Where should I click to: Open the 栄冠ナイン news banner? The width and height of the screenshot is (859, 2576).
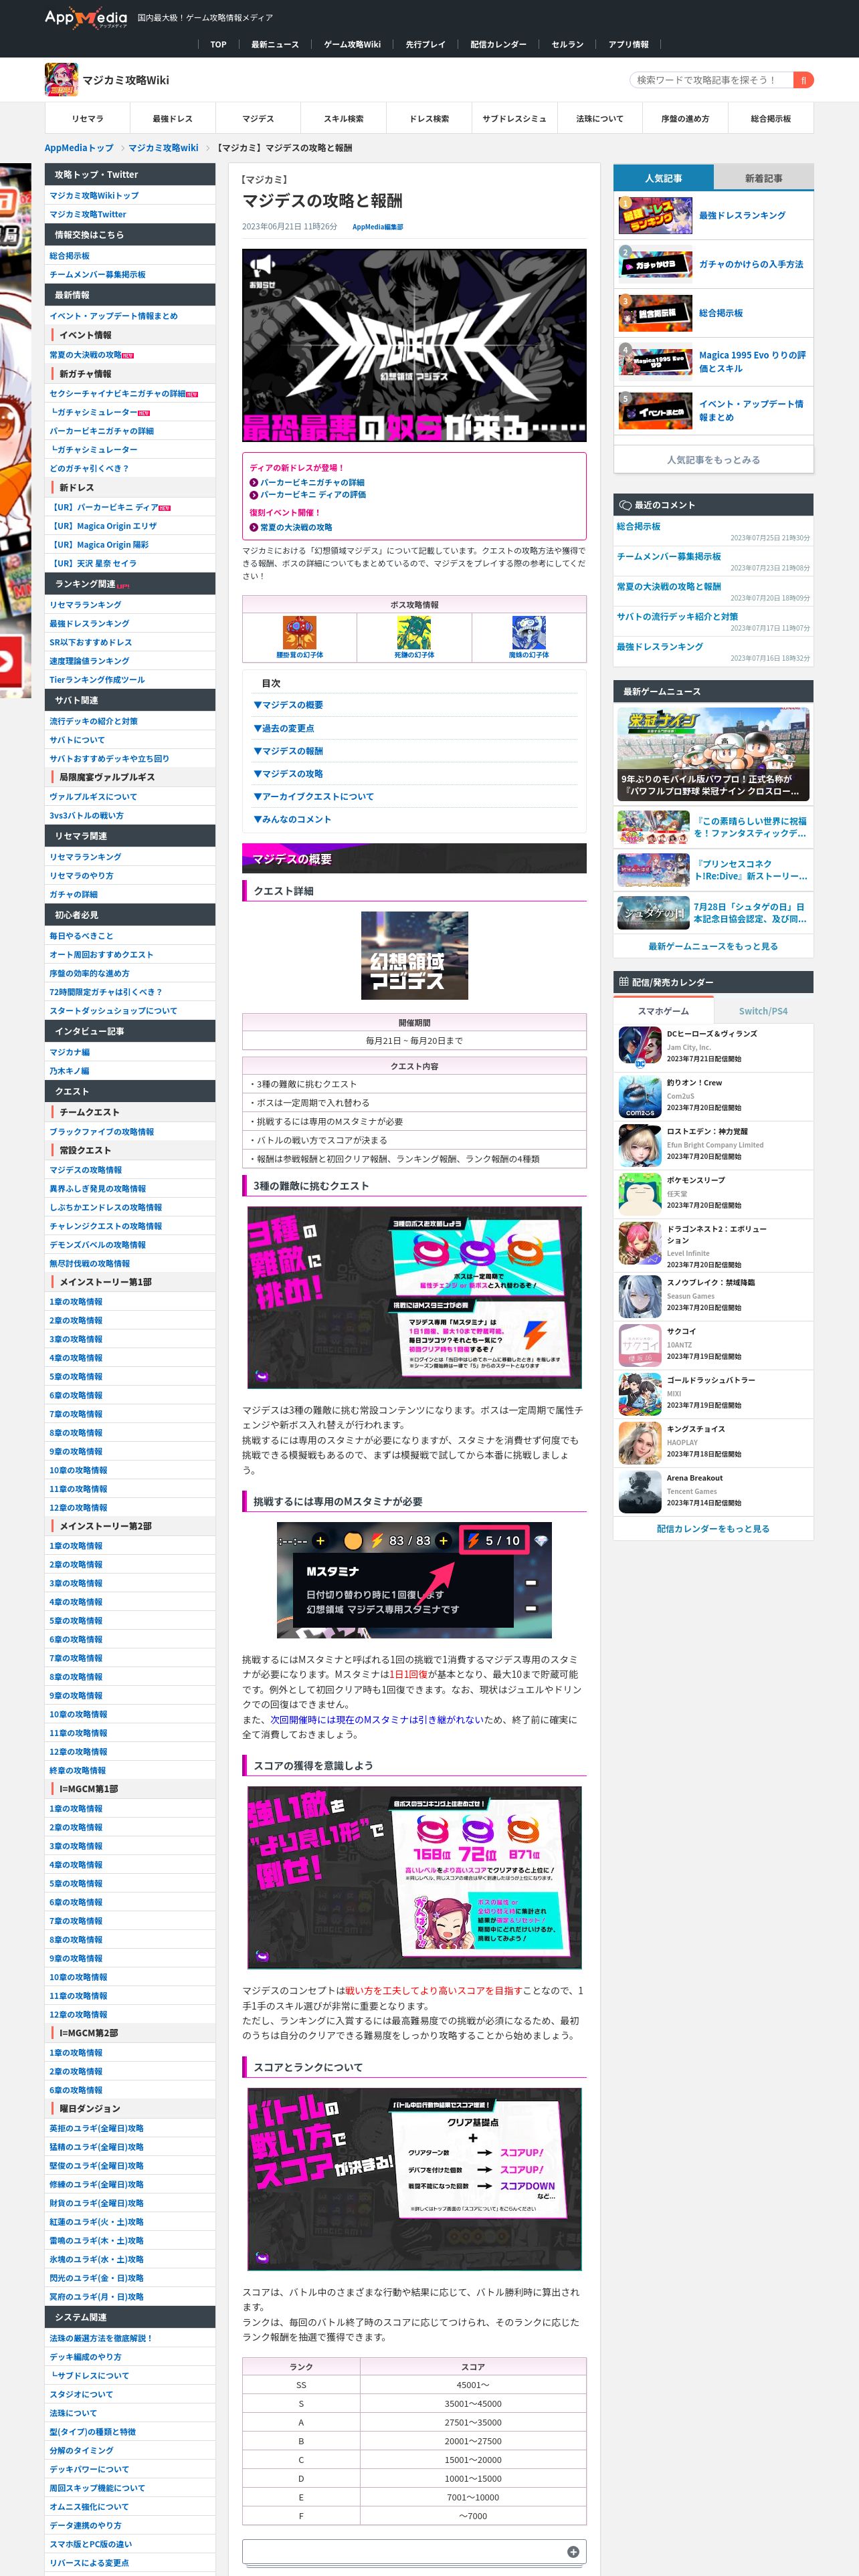click(x=713, y=754)
